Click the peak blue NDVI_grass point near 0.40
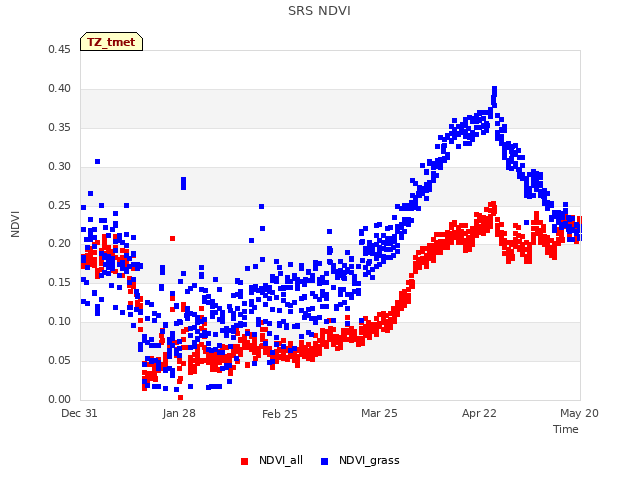640x480 pixels. [x=494, y=89]
